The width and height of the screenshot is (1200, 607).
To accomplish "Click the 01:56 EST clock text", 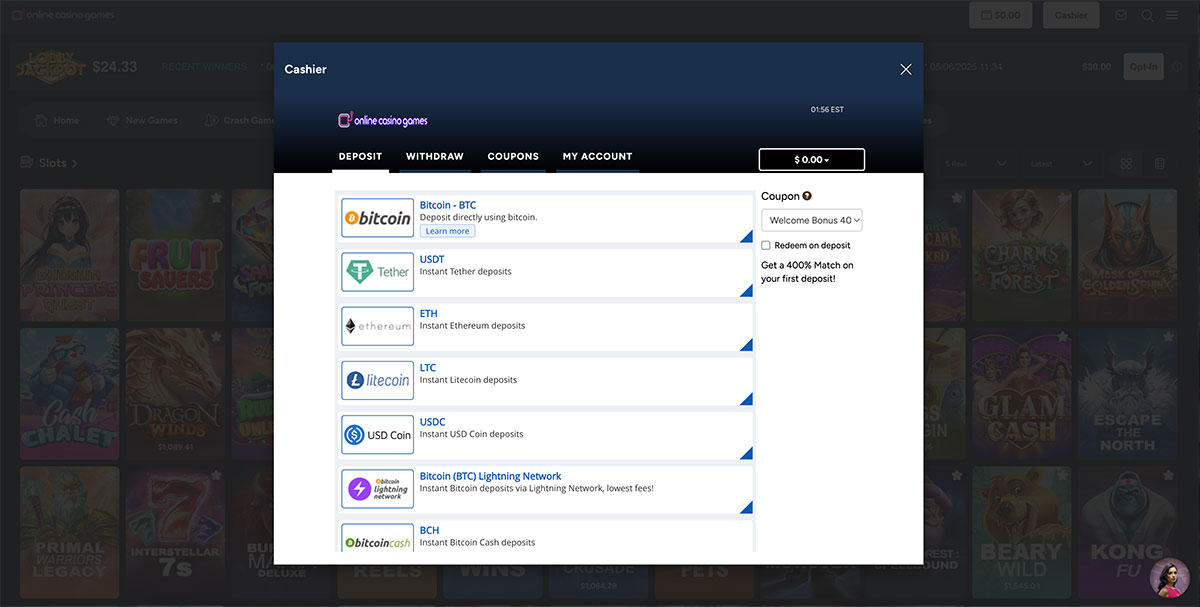I will coord(827,109).
